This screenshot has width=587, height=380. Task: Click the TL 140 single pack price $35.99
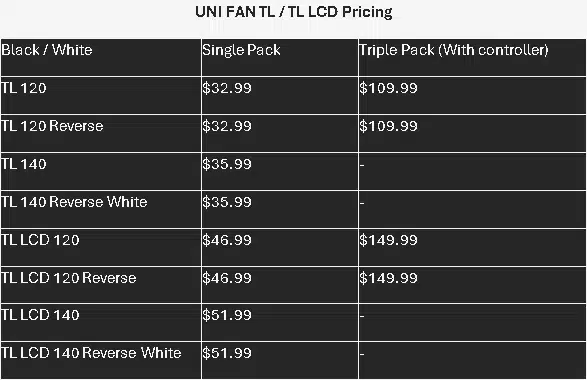click(x=227, y=164)
